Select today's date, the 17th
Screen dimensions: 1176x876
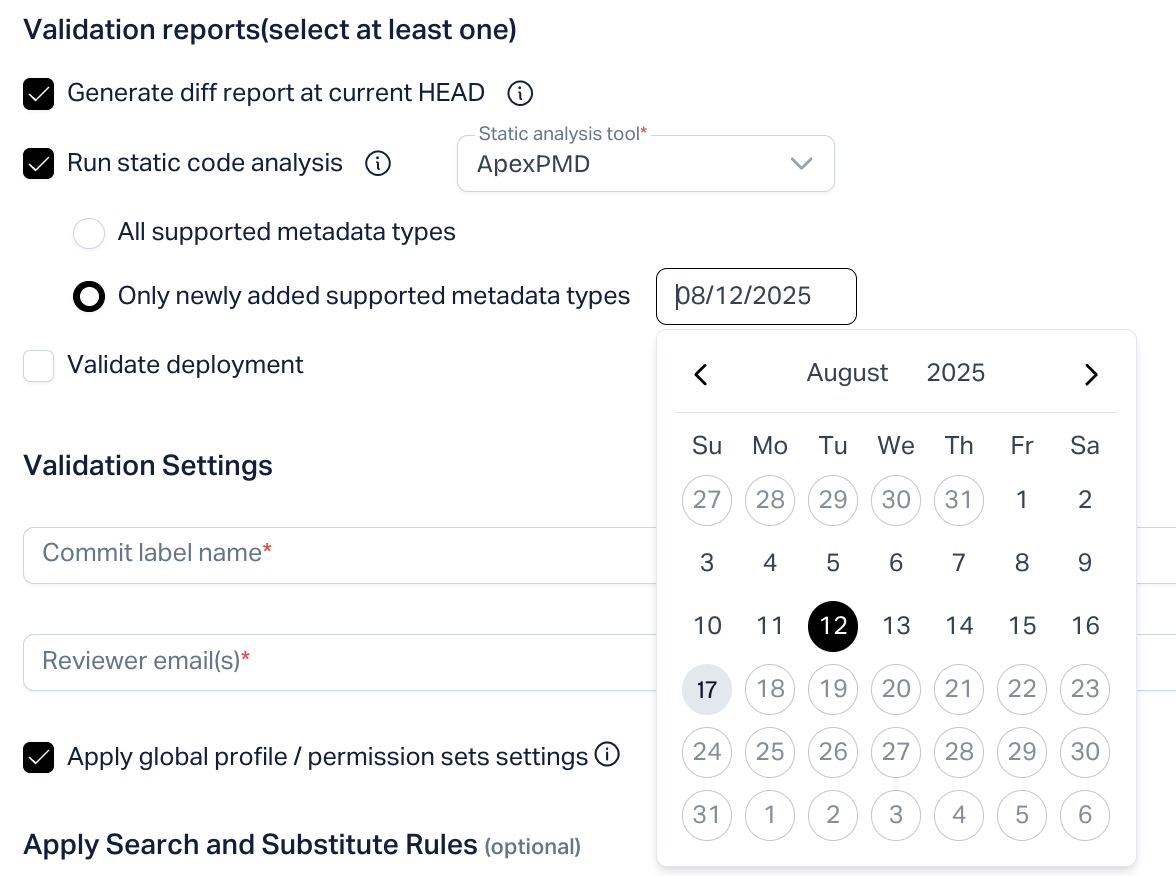point(707,689)
